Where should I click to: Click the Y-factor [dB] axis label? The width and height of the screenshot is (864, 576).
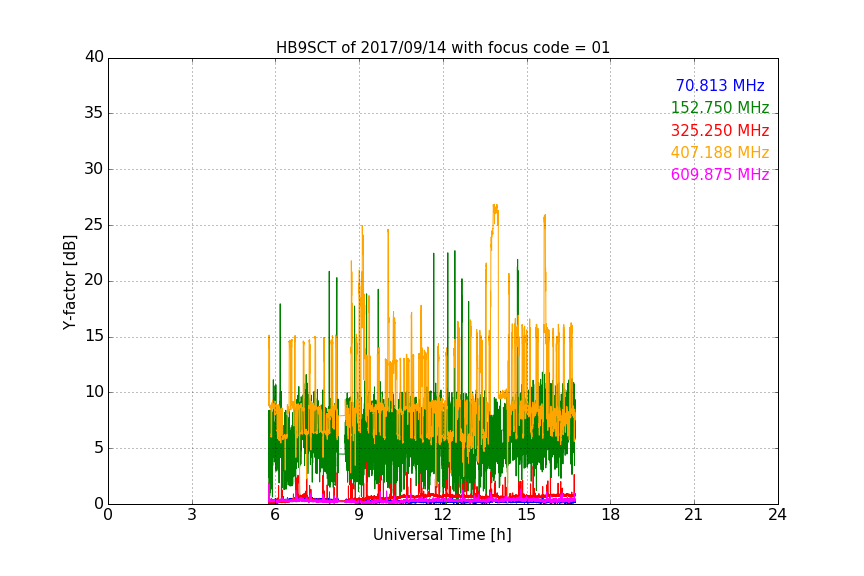pos(69,282)
